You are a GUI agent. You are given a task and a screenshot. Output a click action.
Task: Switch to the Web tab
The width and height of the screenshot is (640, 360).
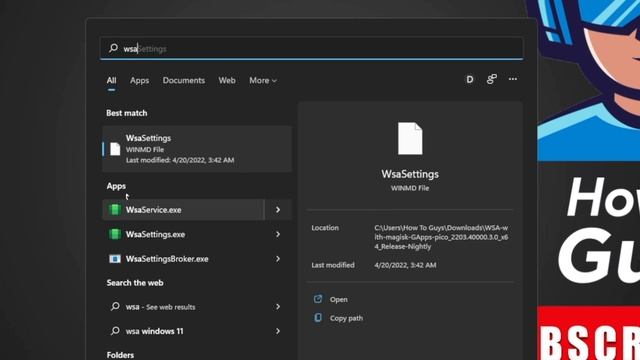tap(227, 80)
